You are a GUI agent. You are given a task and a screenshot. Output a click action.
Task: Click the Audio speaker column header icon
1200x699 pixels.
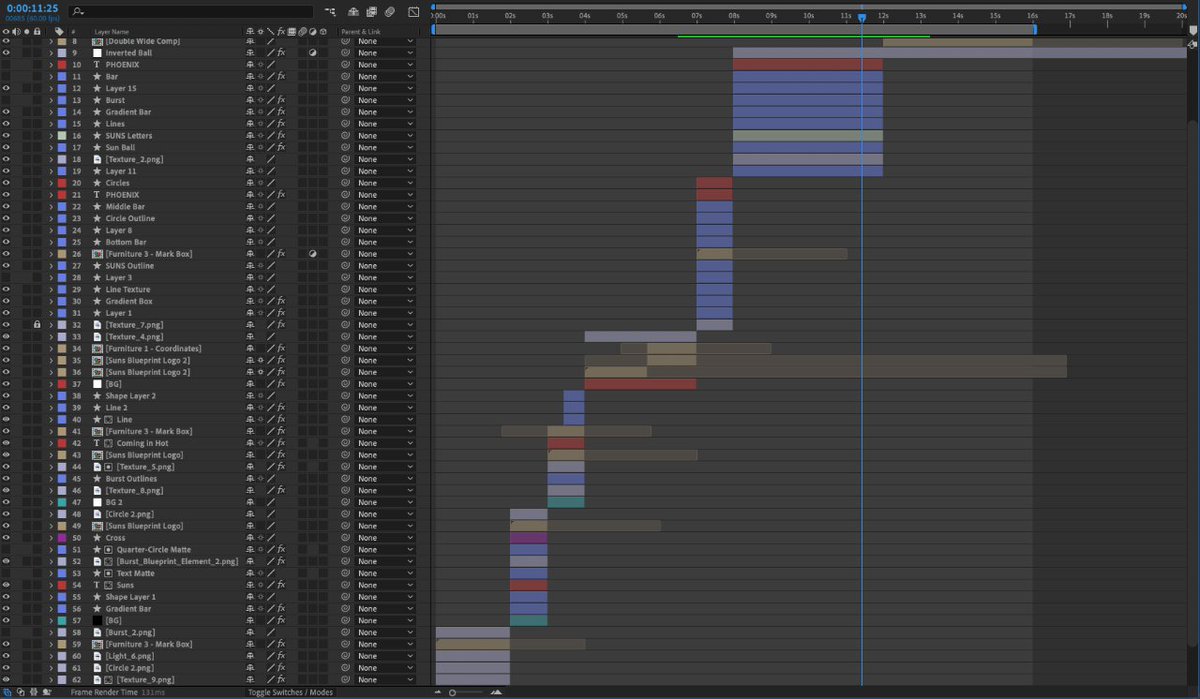(16, 31)
